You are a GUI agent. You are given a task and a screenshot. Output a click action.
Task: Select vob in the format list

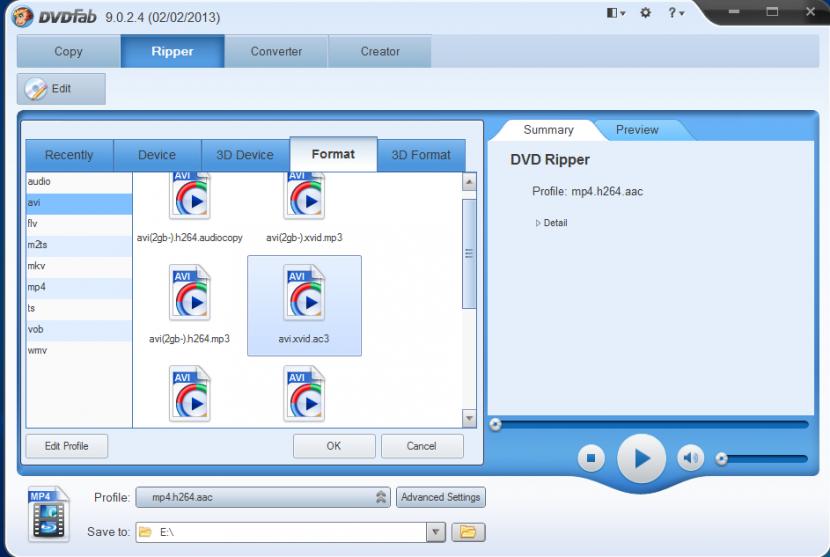coord(79,329)
